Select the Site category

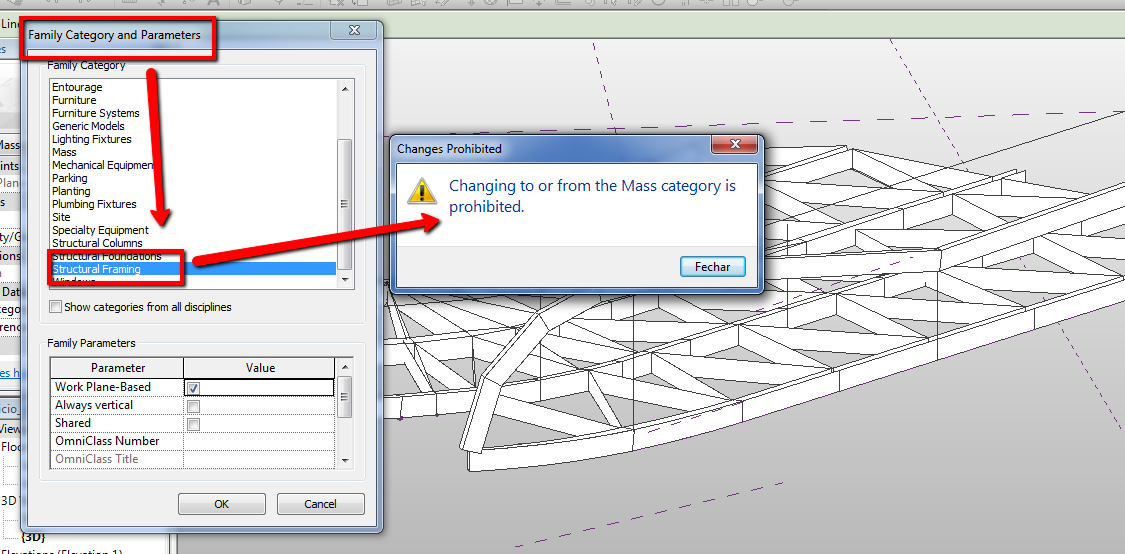[61, 217]
